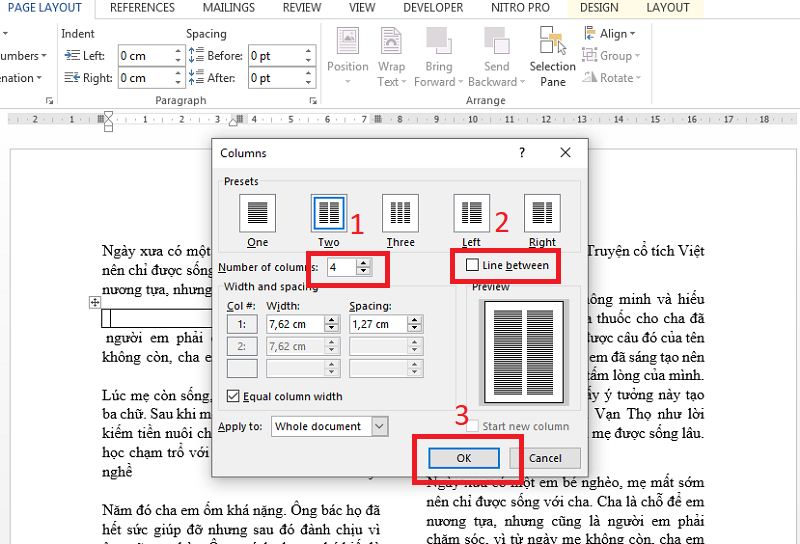Switch to the References tab
The height and width of the screenshot is (544, 800).
pyautogui.click(x=142, y=8)
